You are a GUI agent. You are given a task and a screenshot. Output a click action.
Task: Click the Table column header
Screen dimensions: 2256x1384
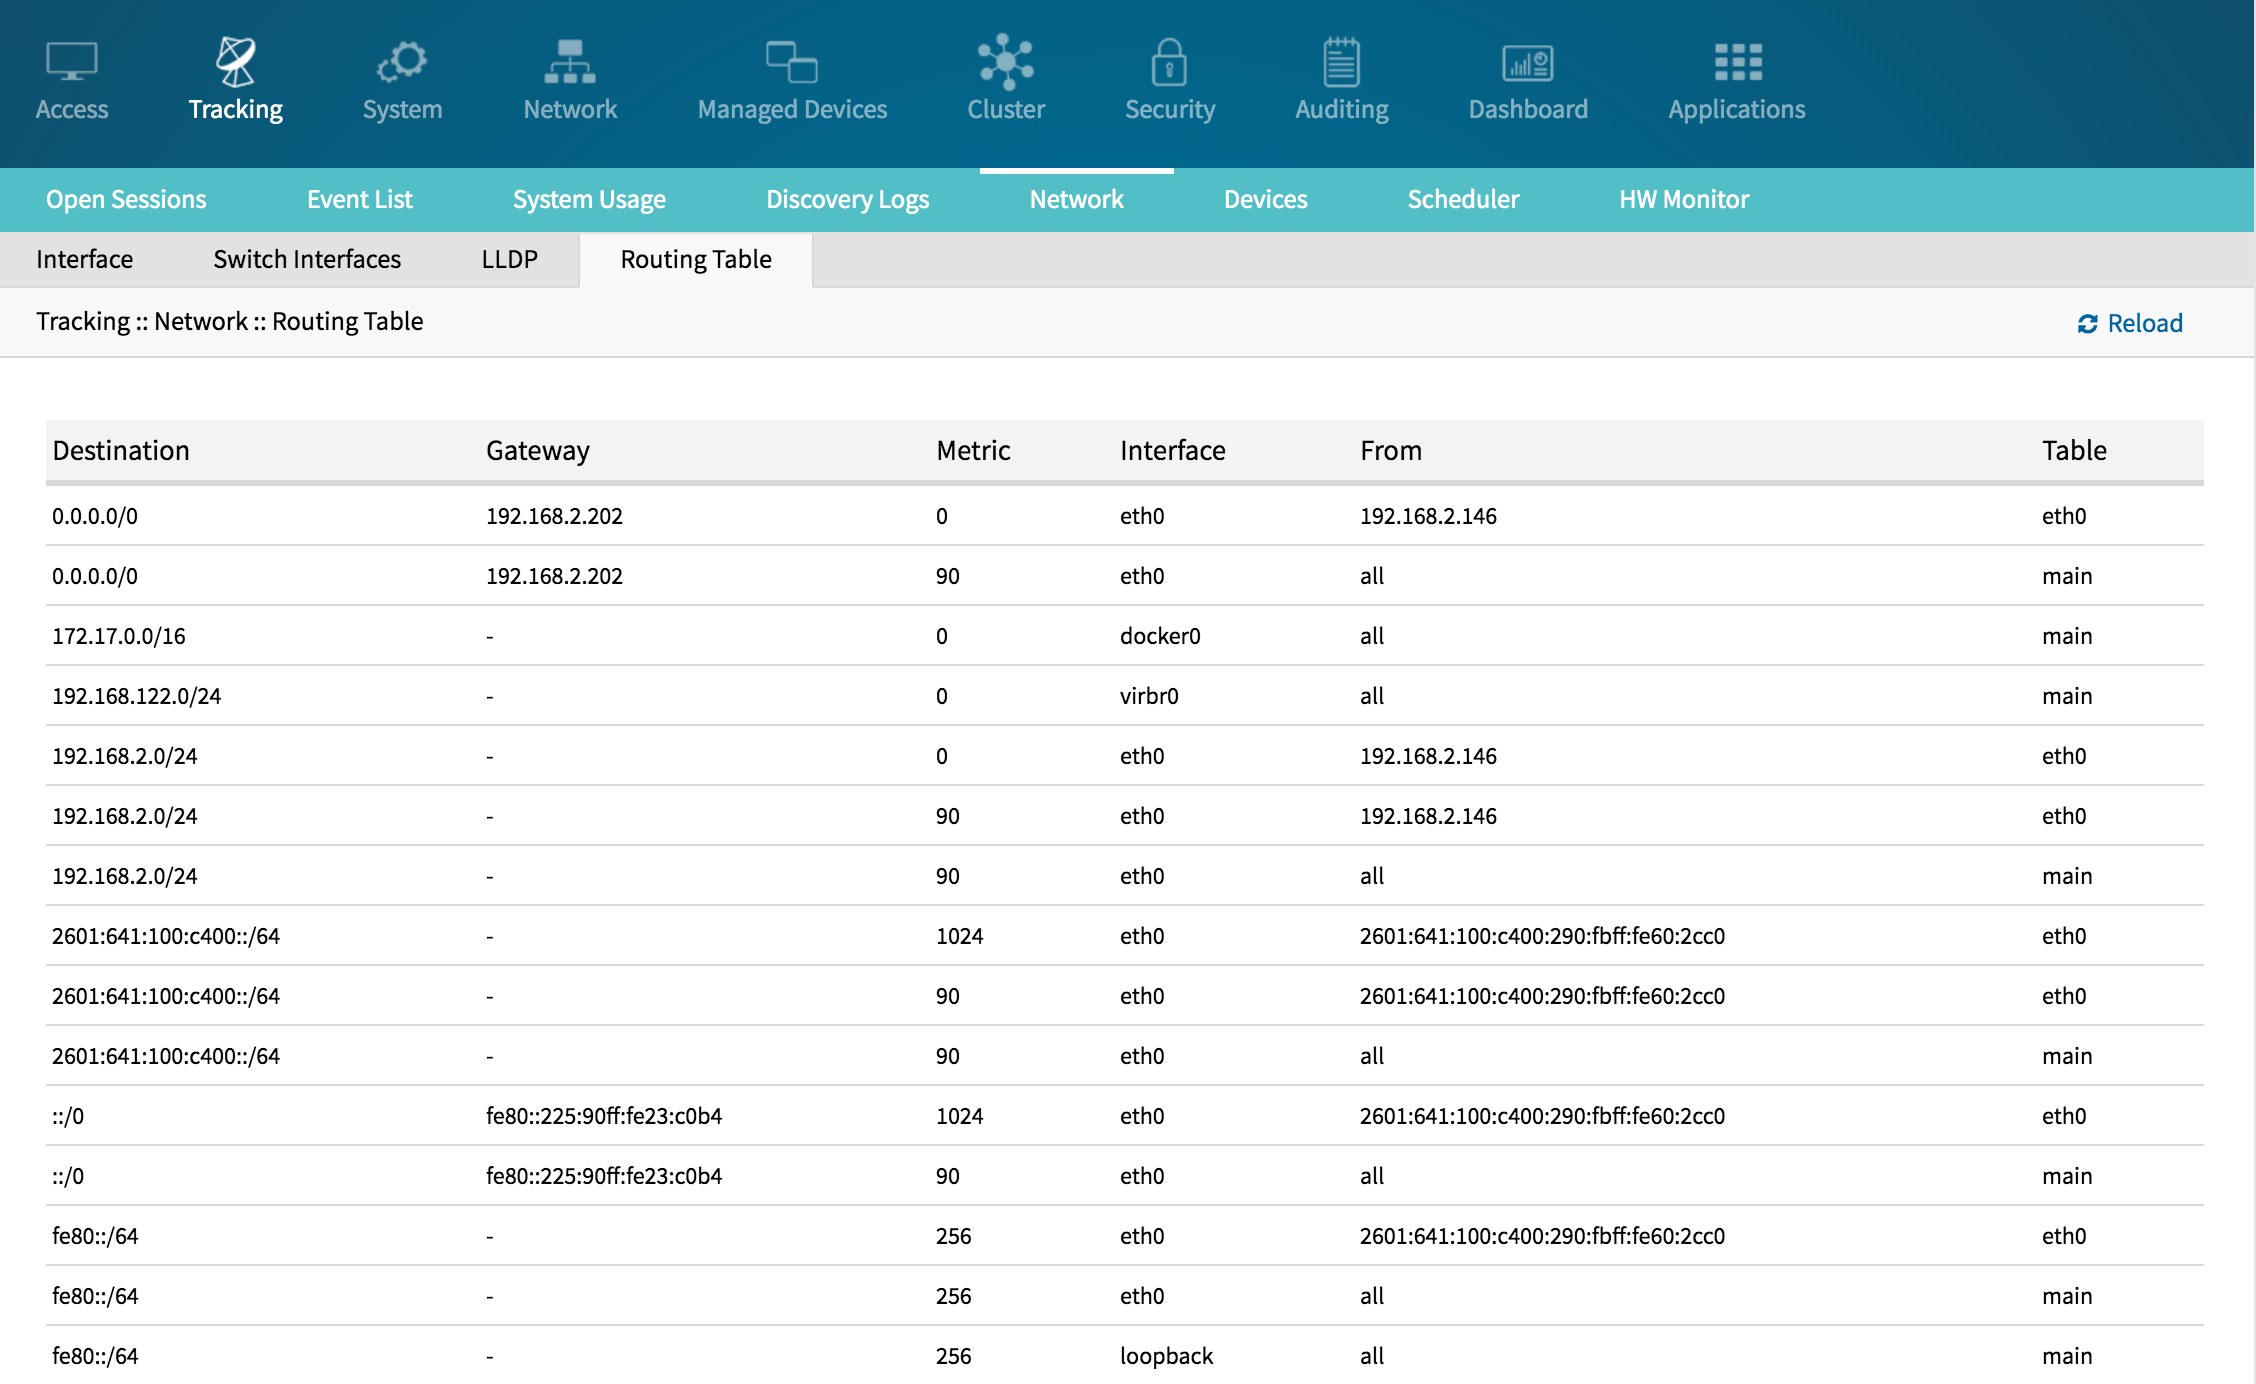[2074, 450]
